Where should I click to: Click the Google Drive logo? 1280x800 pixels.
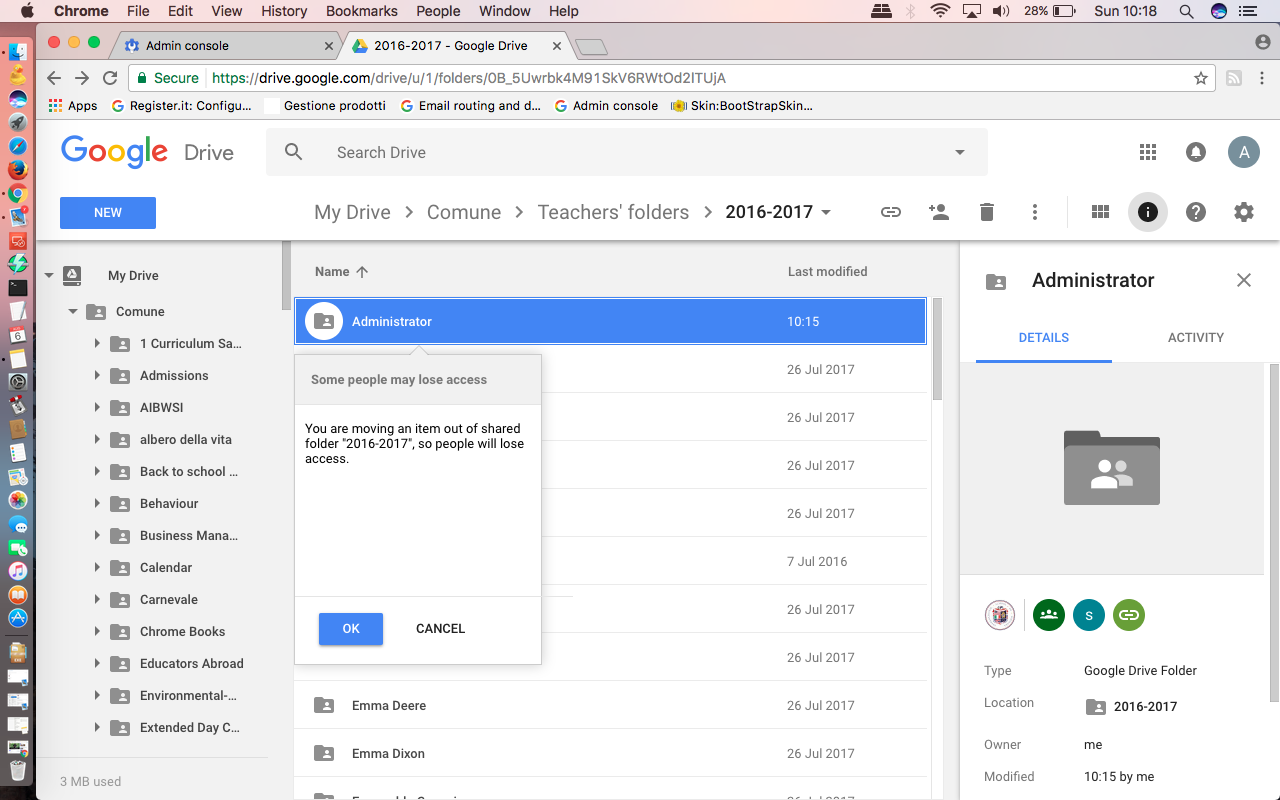point(147,152)
